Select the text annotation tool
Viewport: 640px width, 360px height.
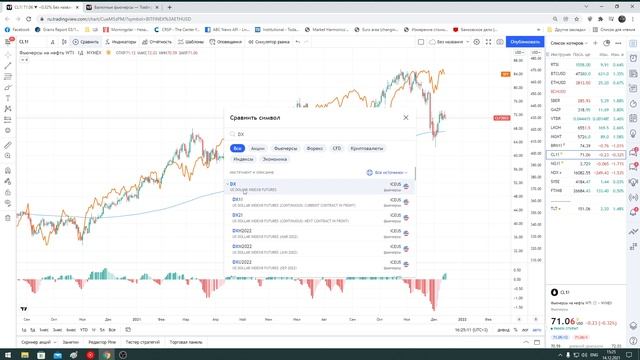coord(8,98)
